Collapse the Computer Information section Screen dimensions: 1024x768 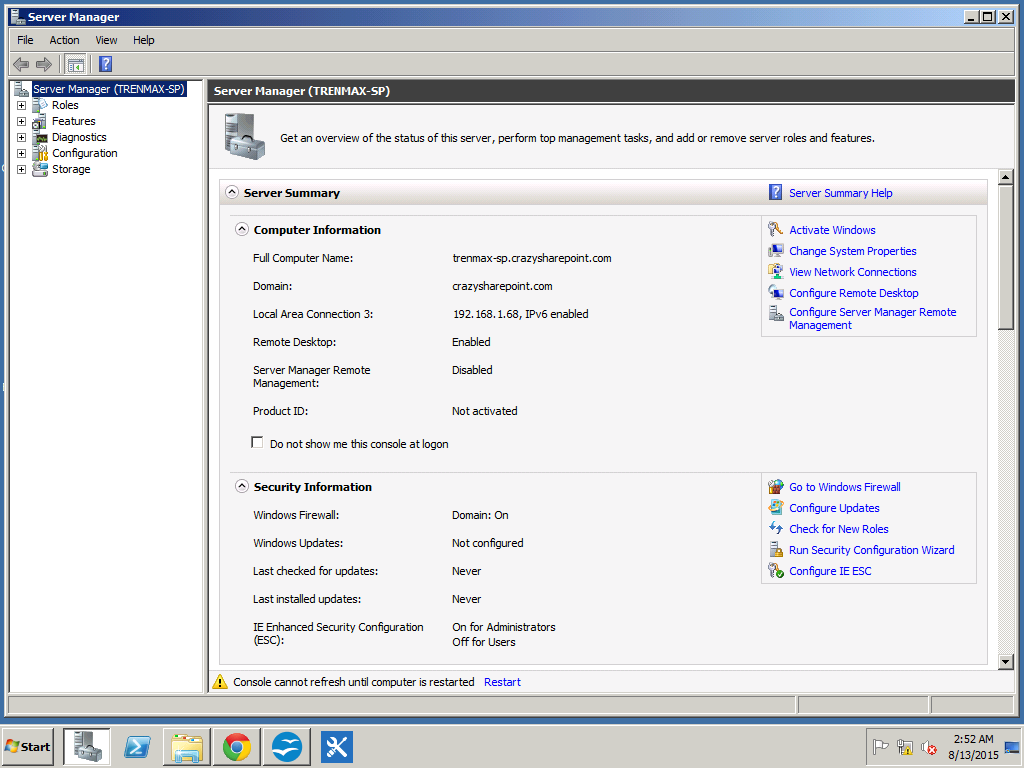pyautogui.click(x=242, y=229)
